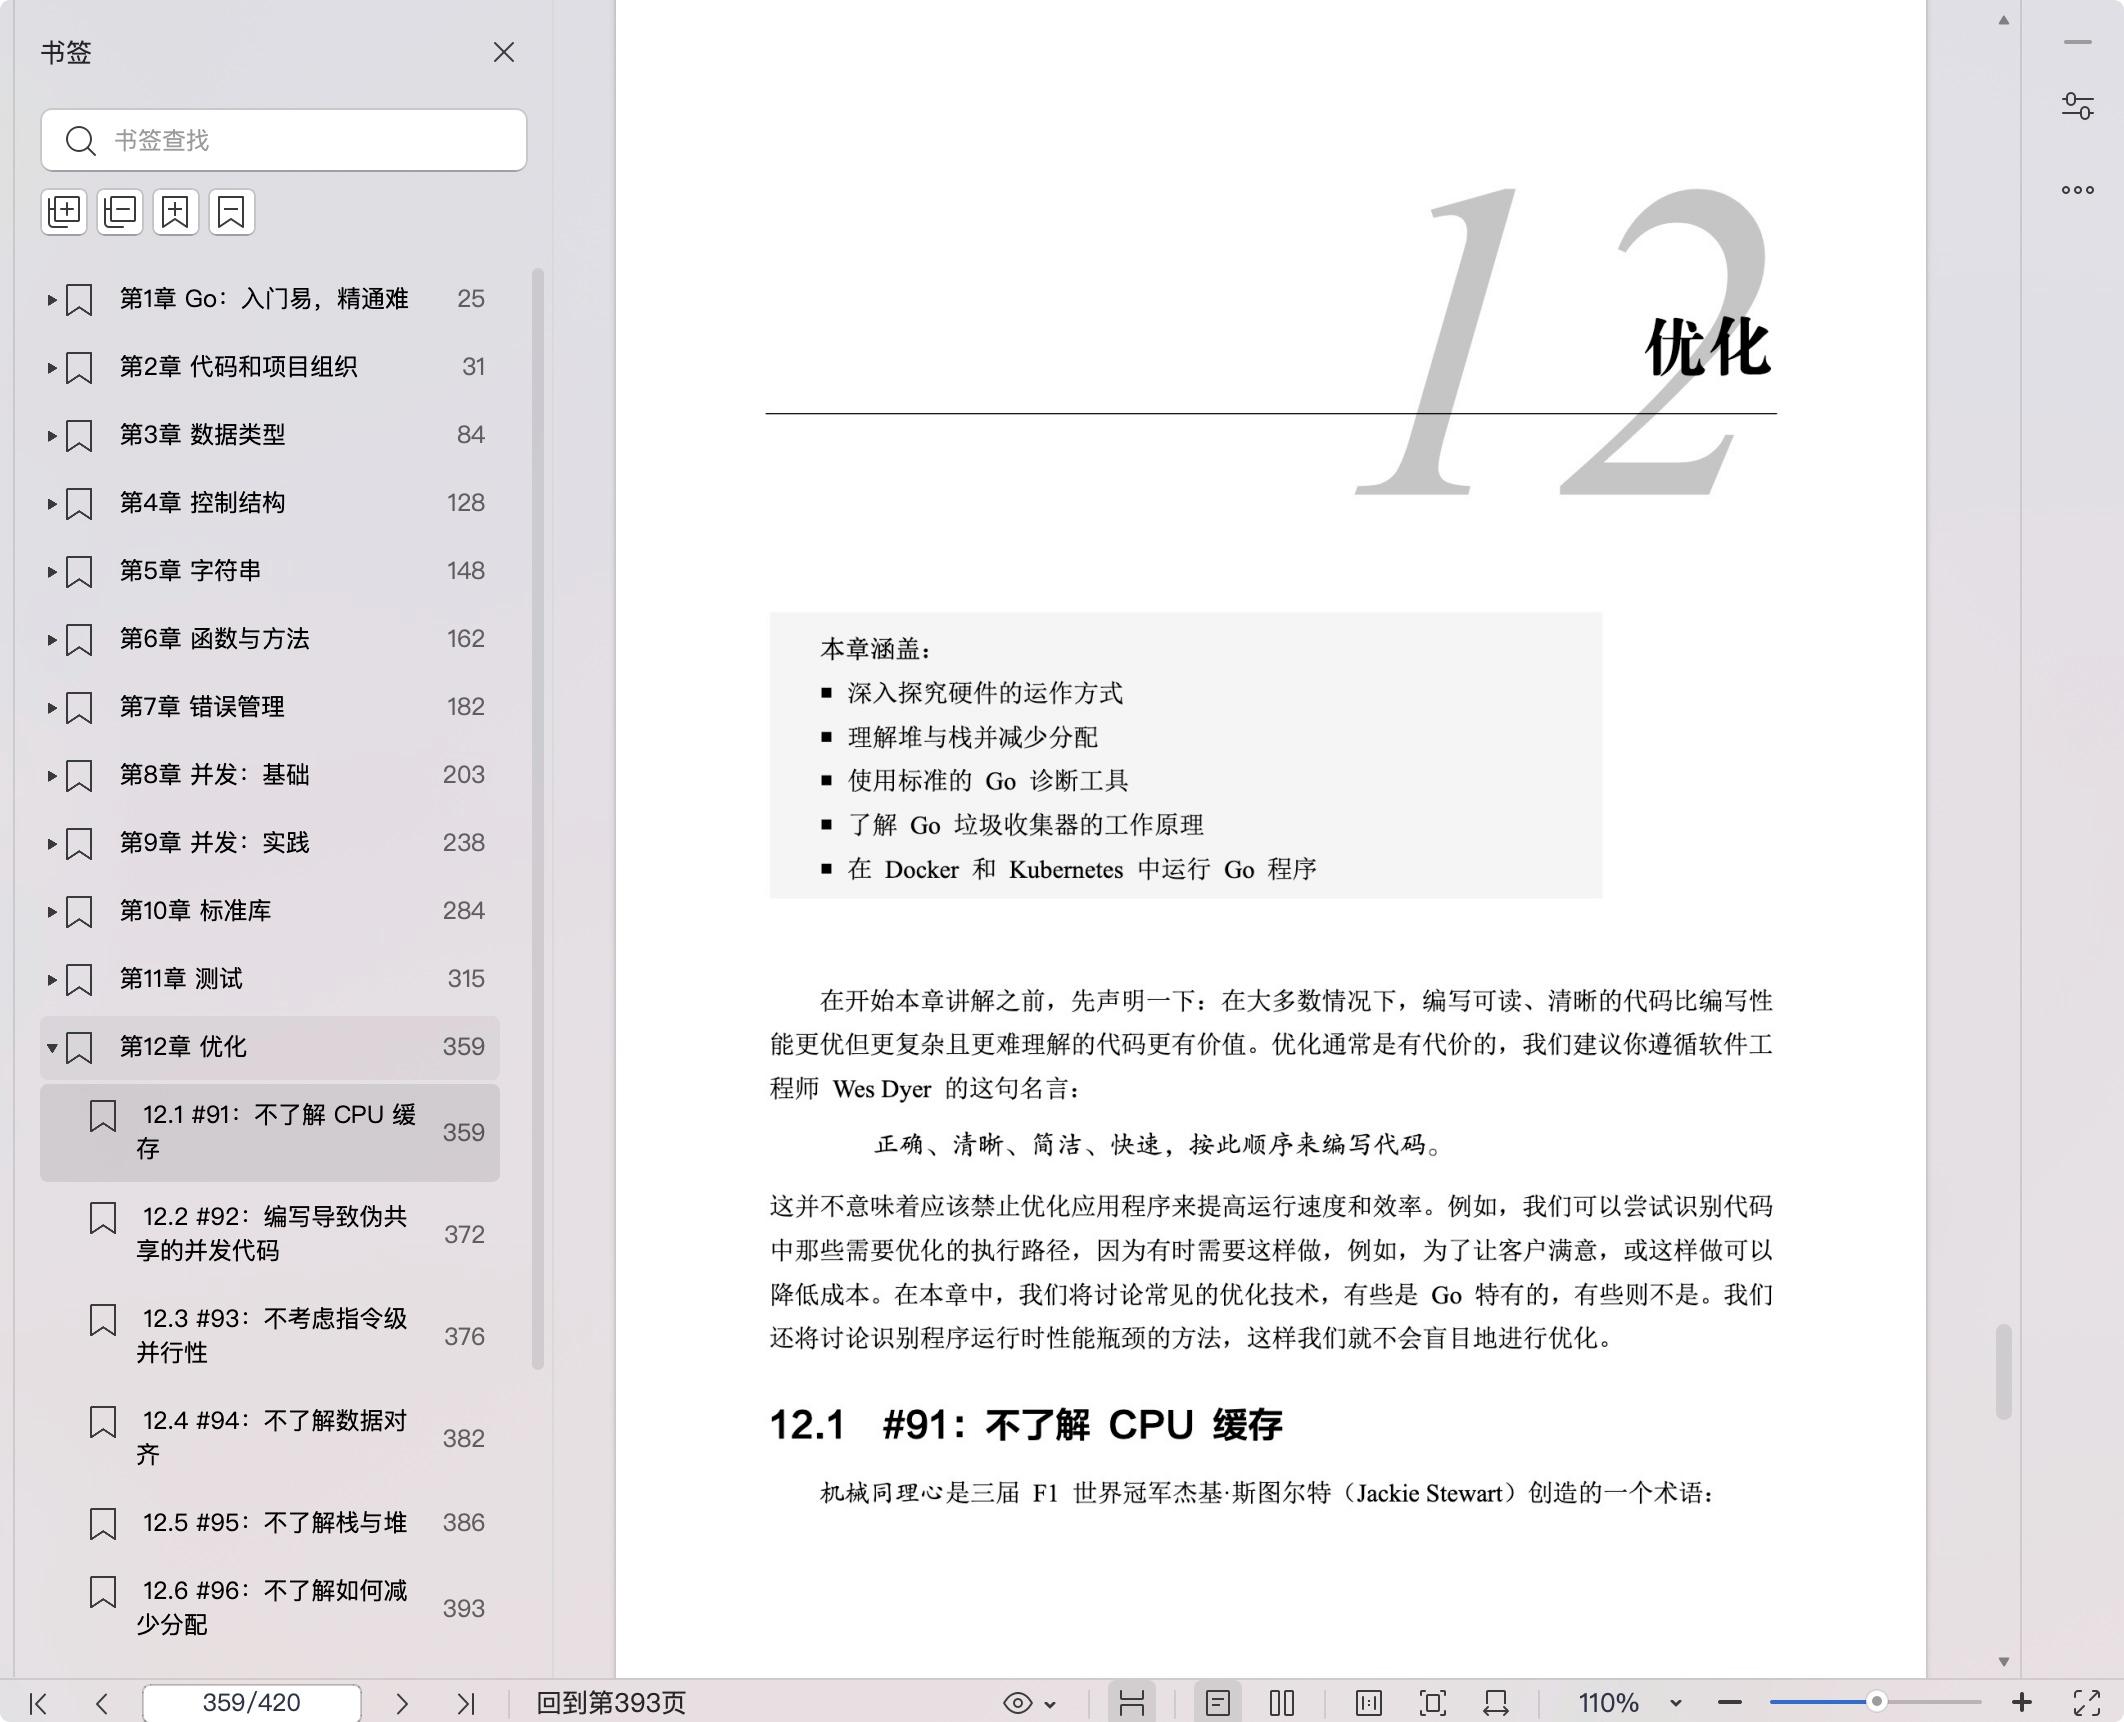Viewport: 2124px width, 1722px height.
Task: Jump to 12.2 #92 伪共享 bookmark
Action: coord(270,1234)
